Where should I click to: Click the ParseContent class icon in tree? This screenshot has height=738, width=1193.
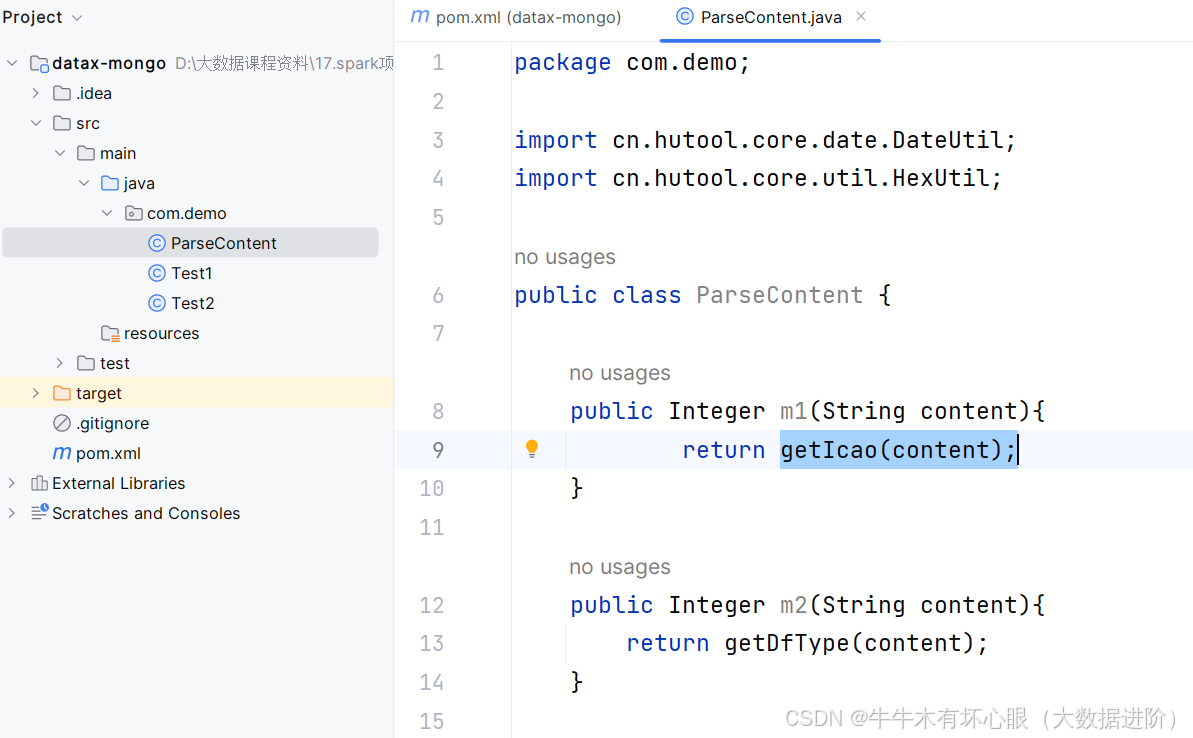[x=156, y=243]
